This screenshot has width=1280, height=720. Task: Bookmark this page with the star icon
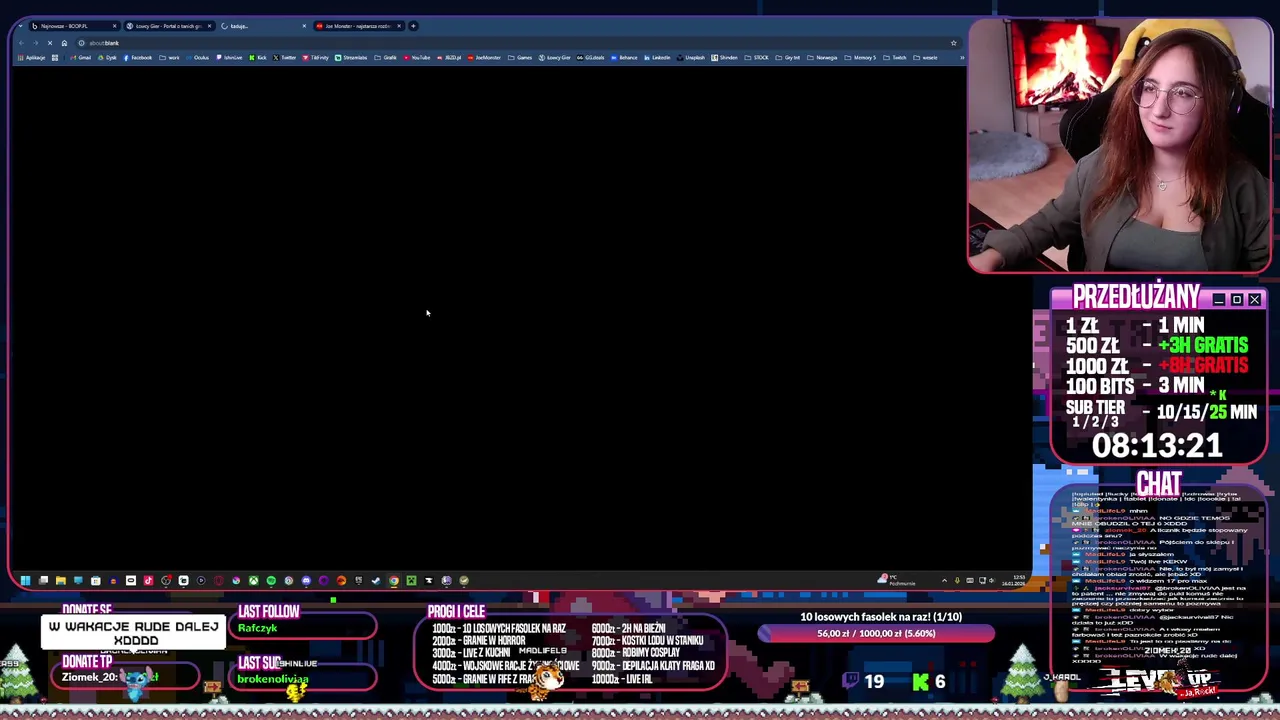[953, 43]
